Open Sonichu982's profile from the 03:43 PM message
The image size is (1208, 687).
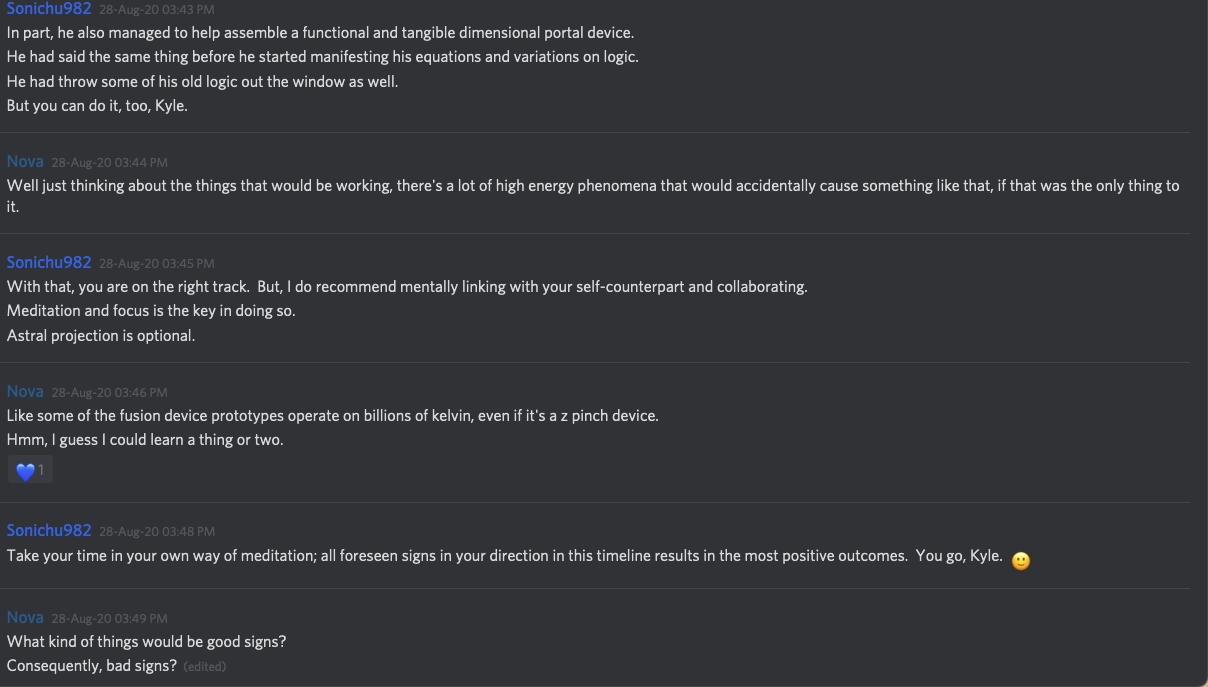(x=49, y=8)
